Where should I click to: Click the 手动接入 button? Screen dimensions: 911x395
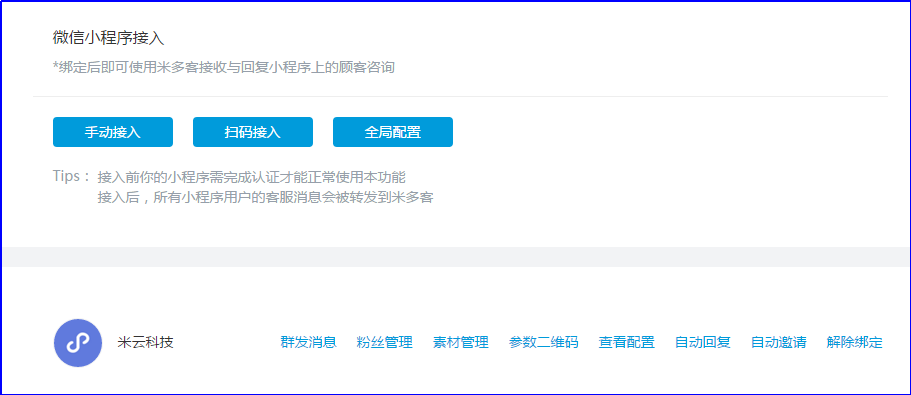(113, 132)
